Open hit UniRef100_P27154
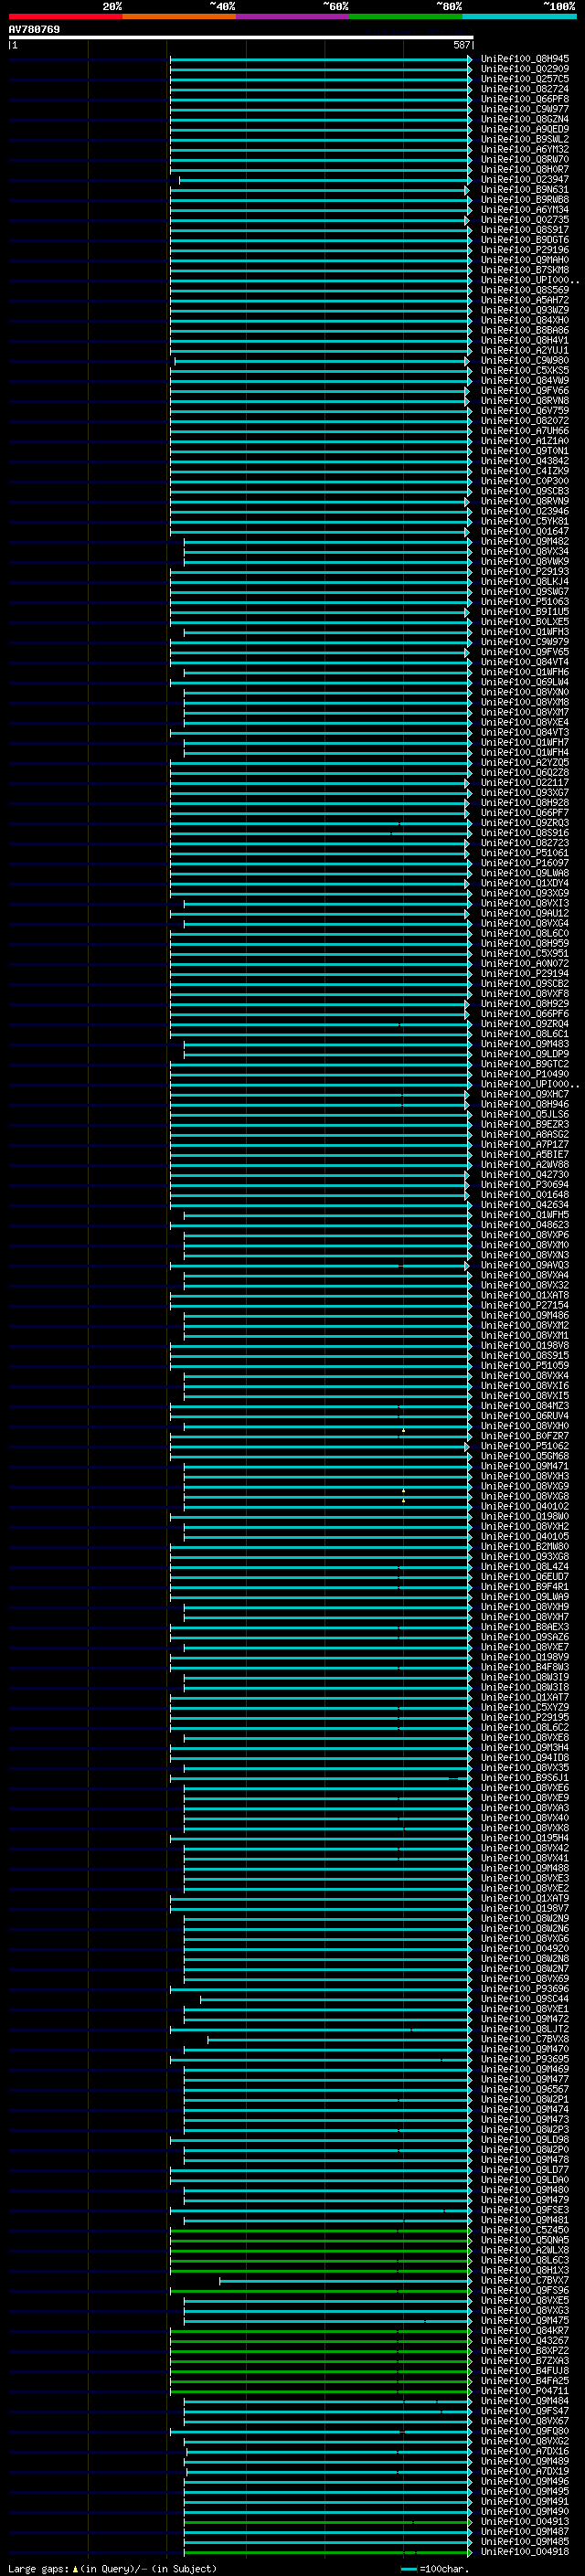Image resolution: width=585 pixels, height=2576 pixels. click(x=524, y=1305)
